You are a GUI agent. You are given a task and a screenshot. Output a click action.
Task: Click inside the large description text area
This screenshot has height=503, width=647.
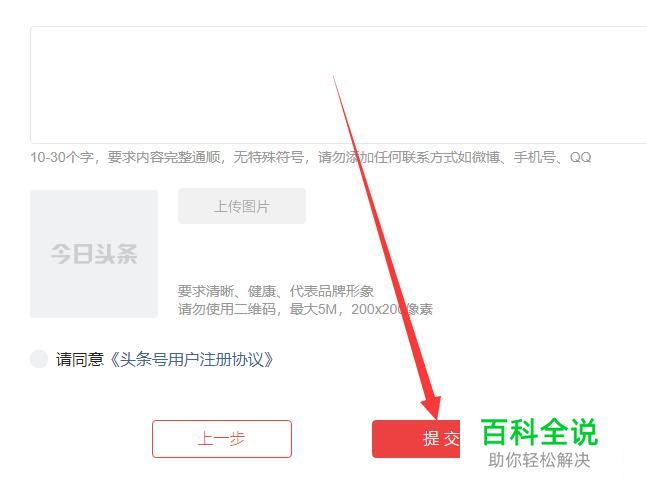click(x=338, y=85)
